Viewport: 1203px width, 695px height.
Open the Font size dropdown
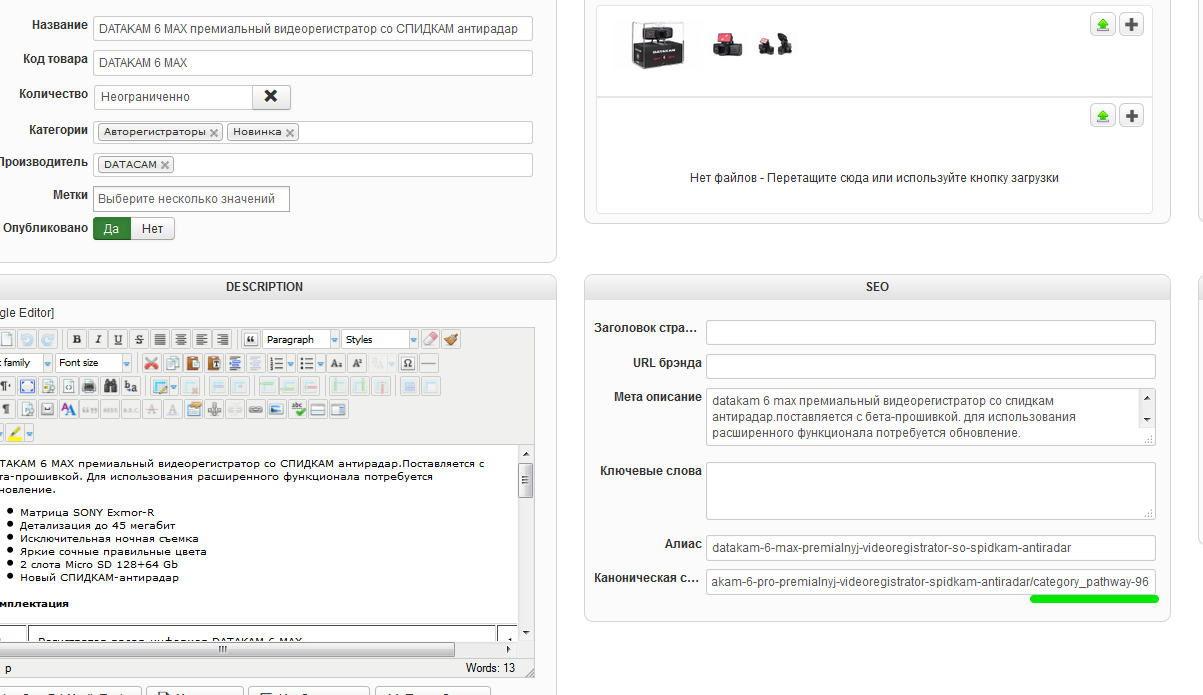click(x=94, y=363)
